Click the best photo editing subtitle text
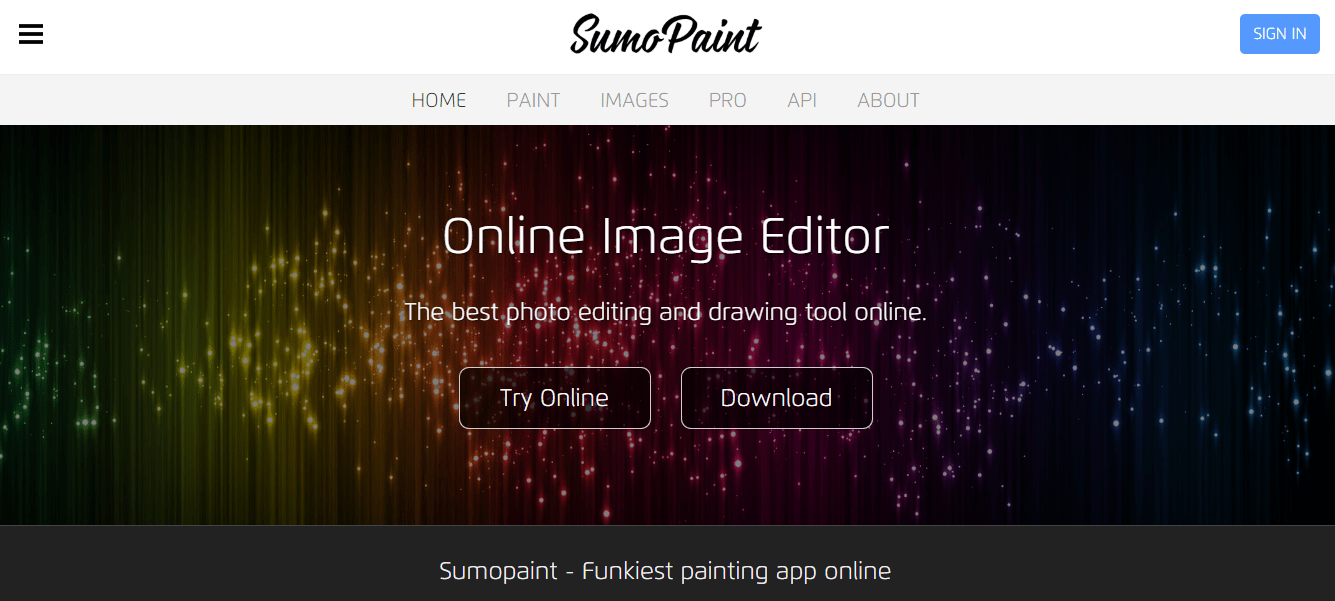This screenshot has height=601, width=1335. pyautogui.click(x=666, y=312)
